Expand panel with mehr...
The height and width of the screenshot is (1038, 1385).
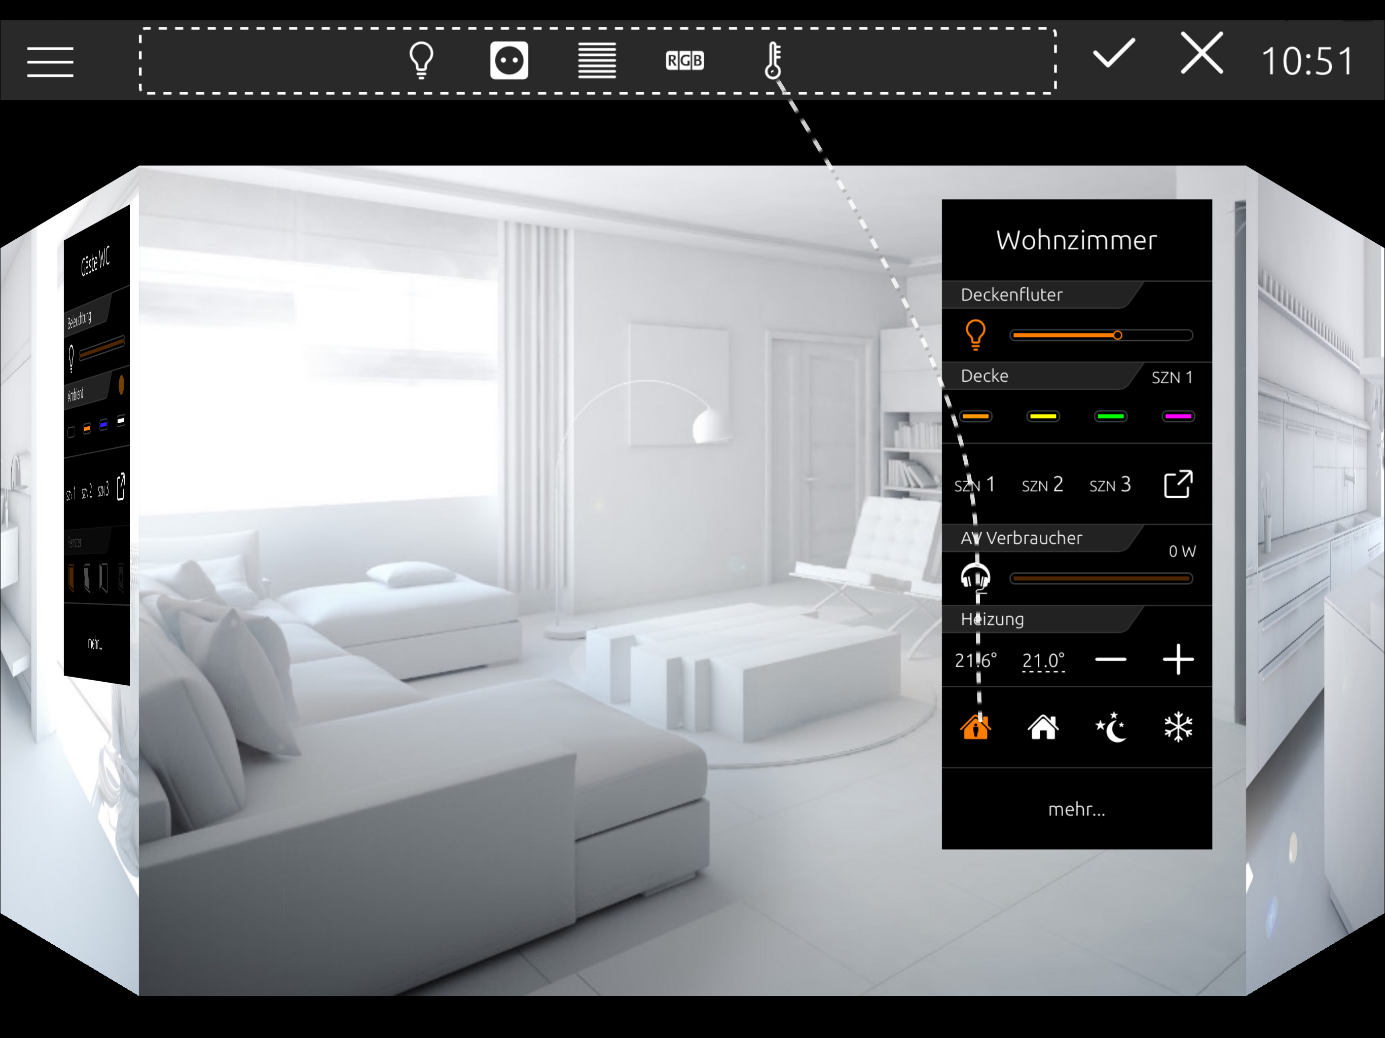point(1077,809)
